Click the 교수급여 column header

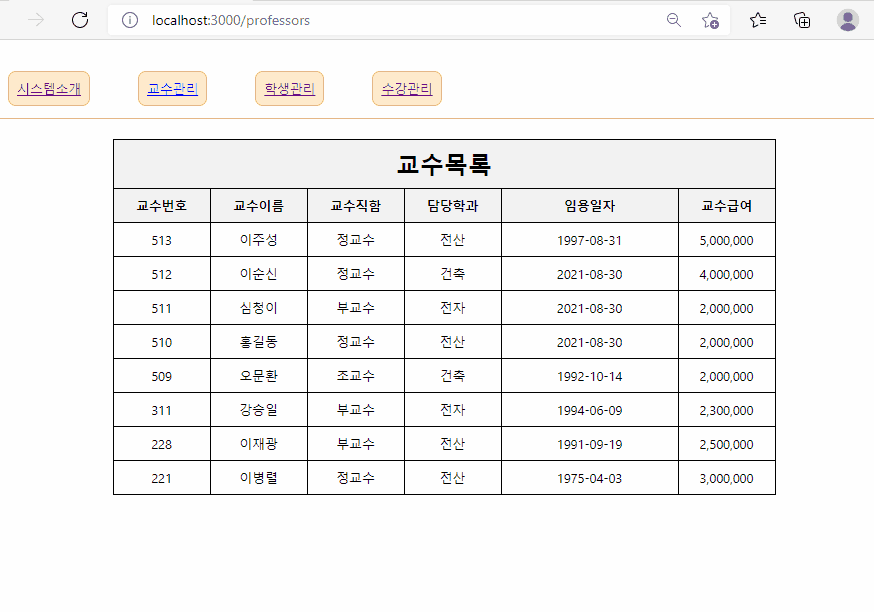727,206
